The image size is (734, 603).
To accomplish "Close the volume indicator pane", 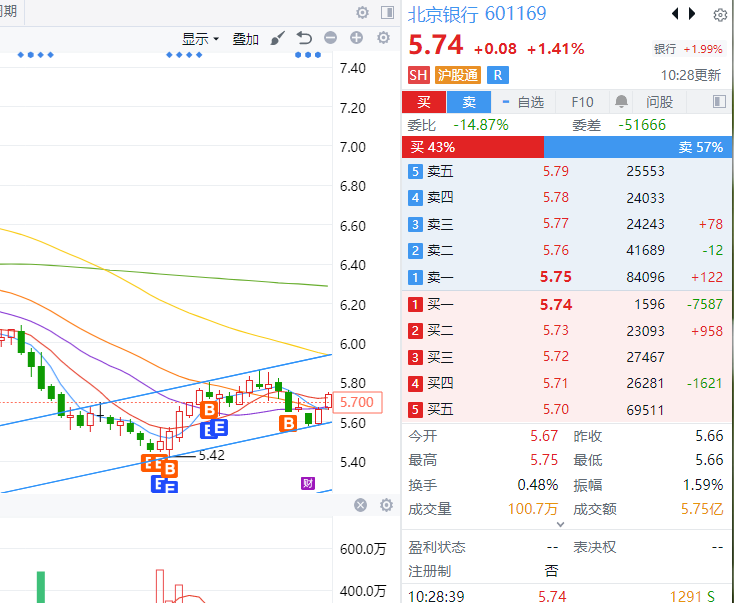I will [360, 505].
